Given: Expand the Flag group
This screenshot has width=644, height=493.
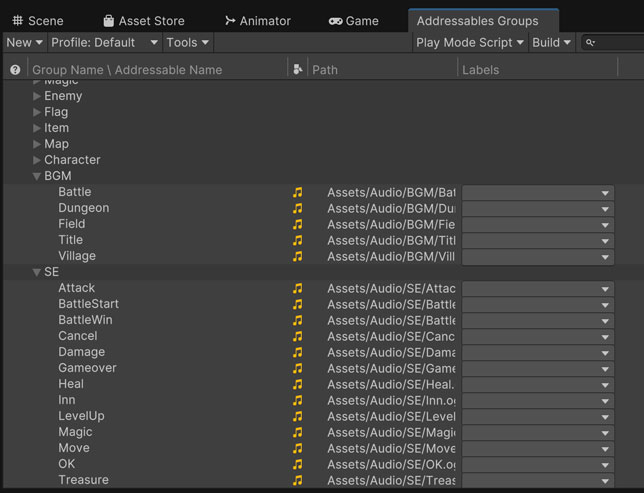Looking at the screenshot, I should pos(37,112).
